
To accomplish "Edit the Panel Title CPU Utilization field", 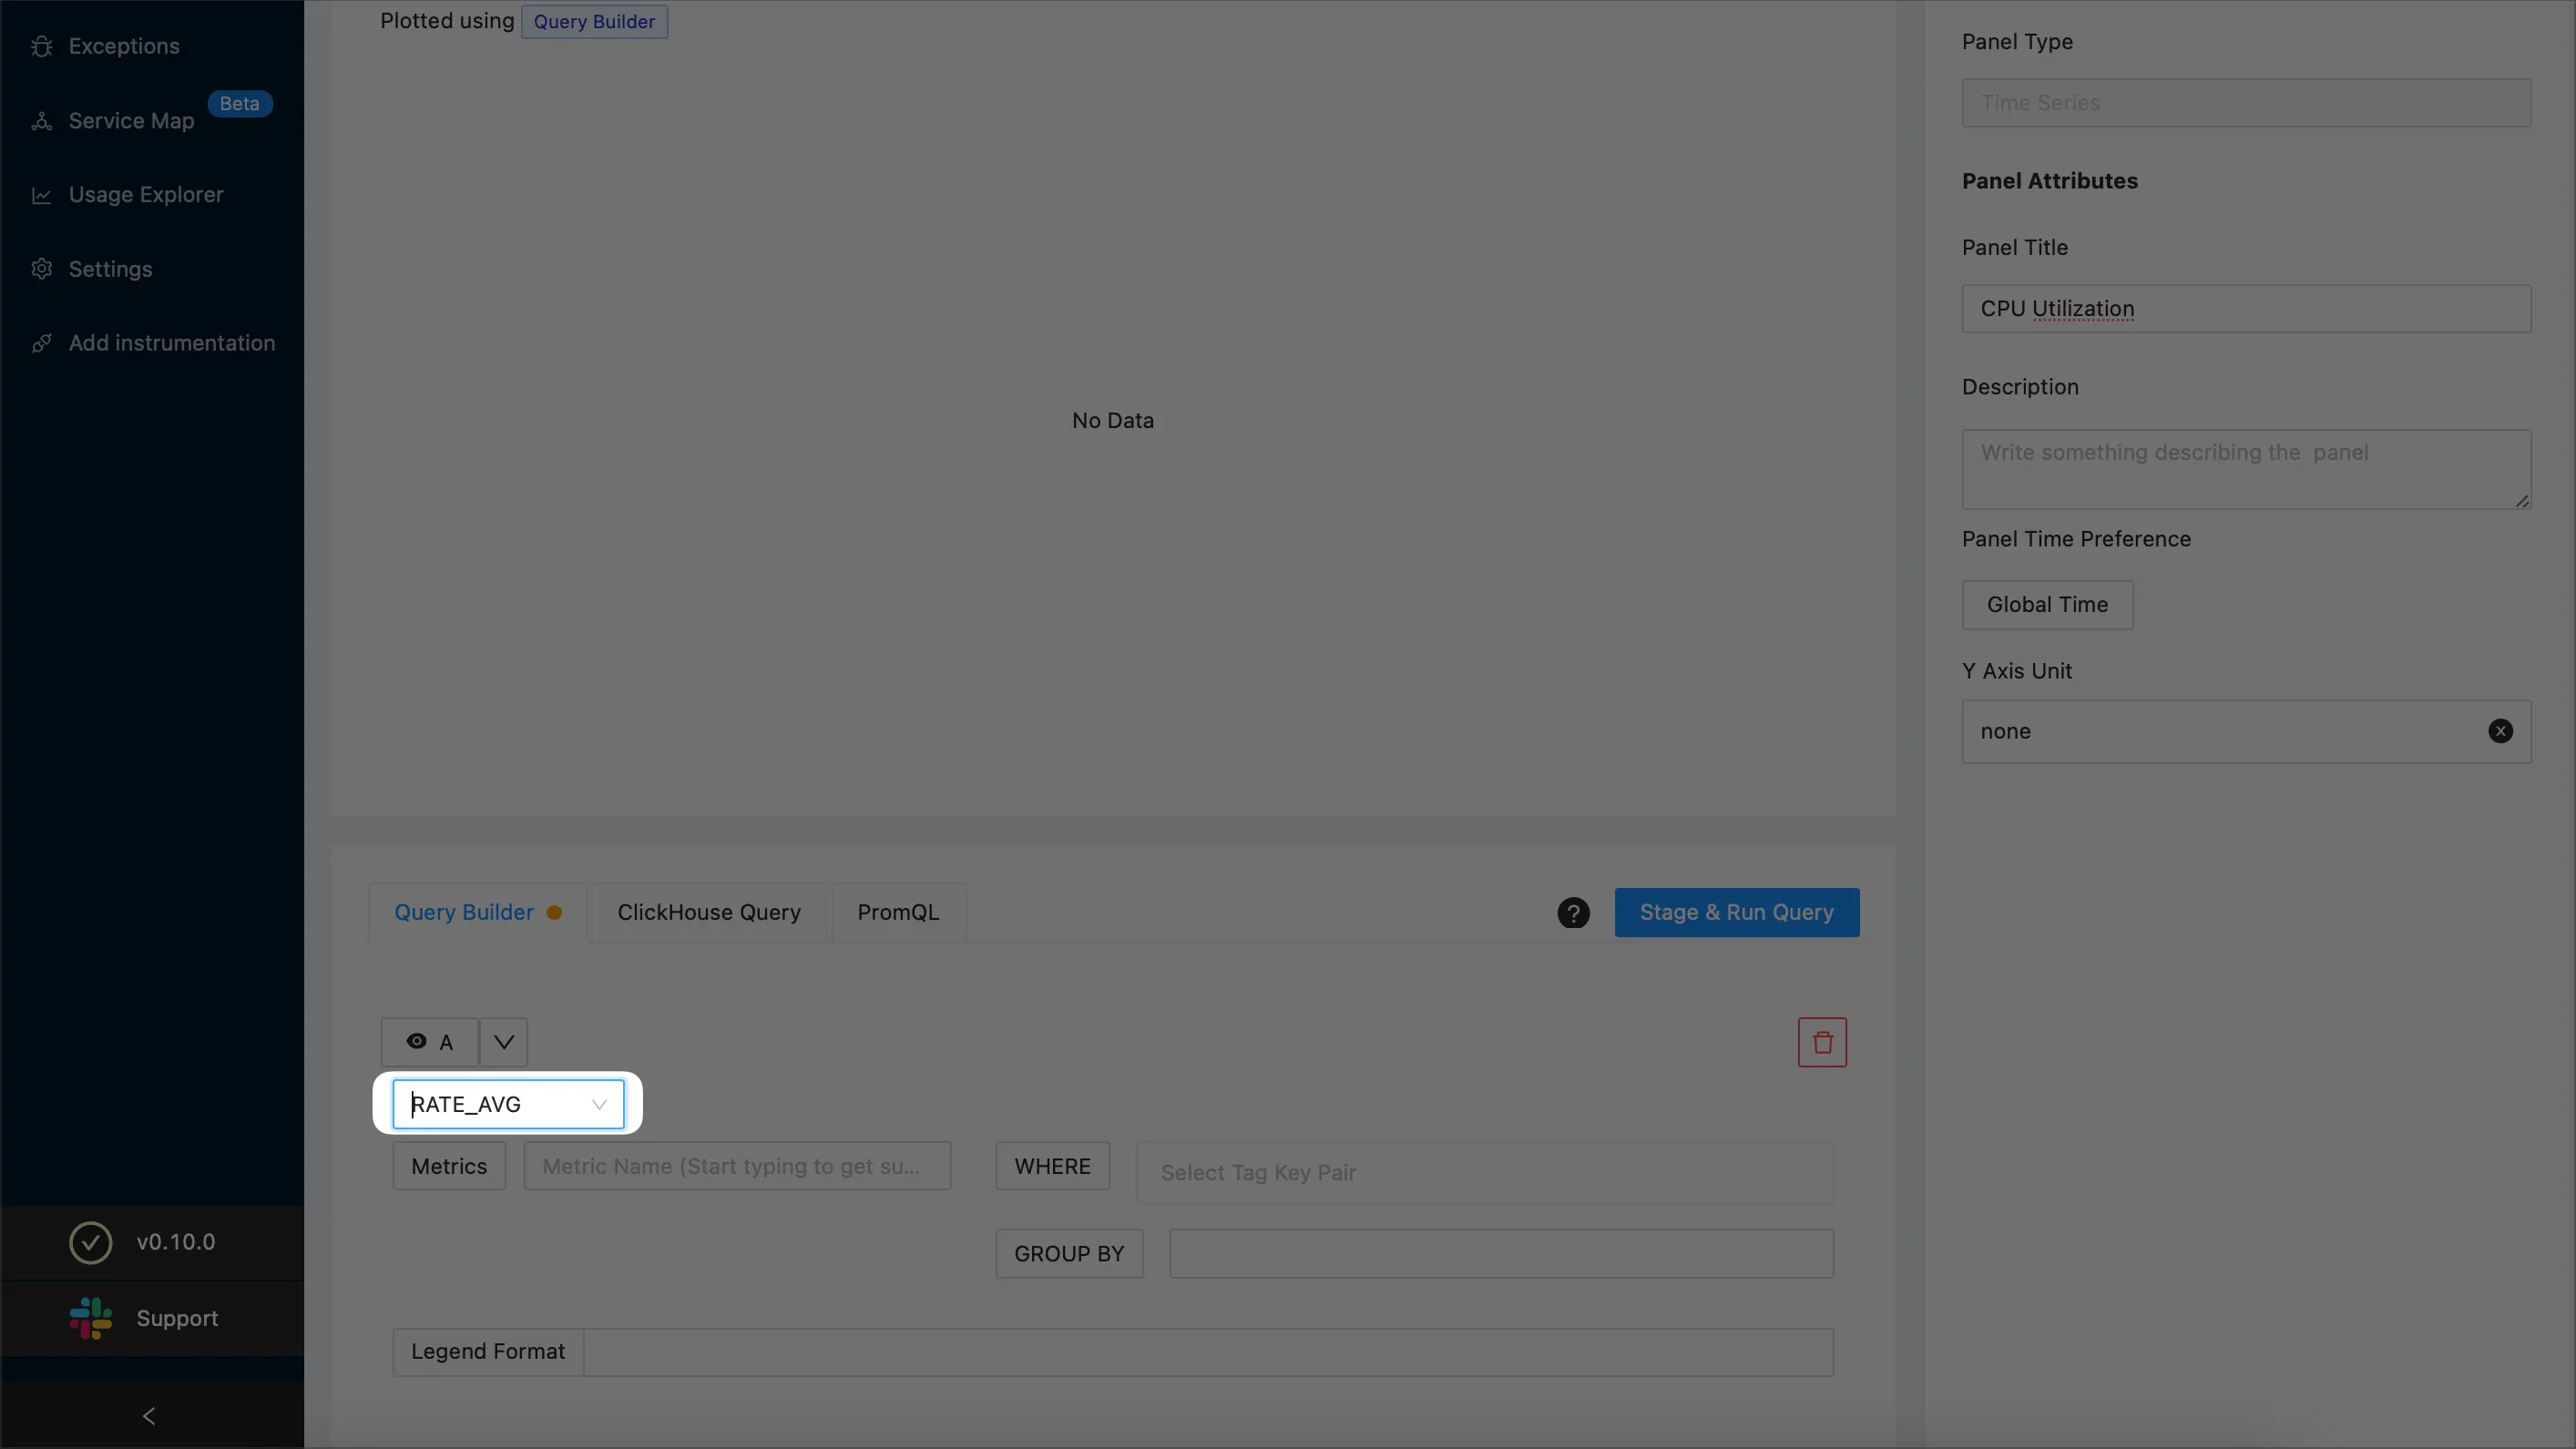I will 2246,309.
